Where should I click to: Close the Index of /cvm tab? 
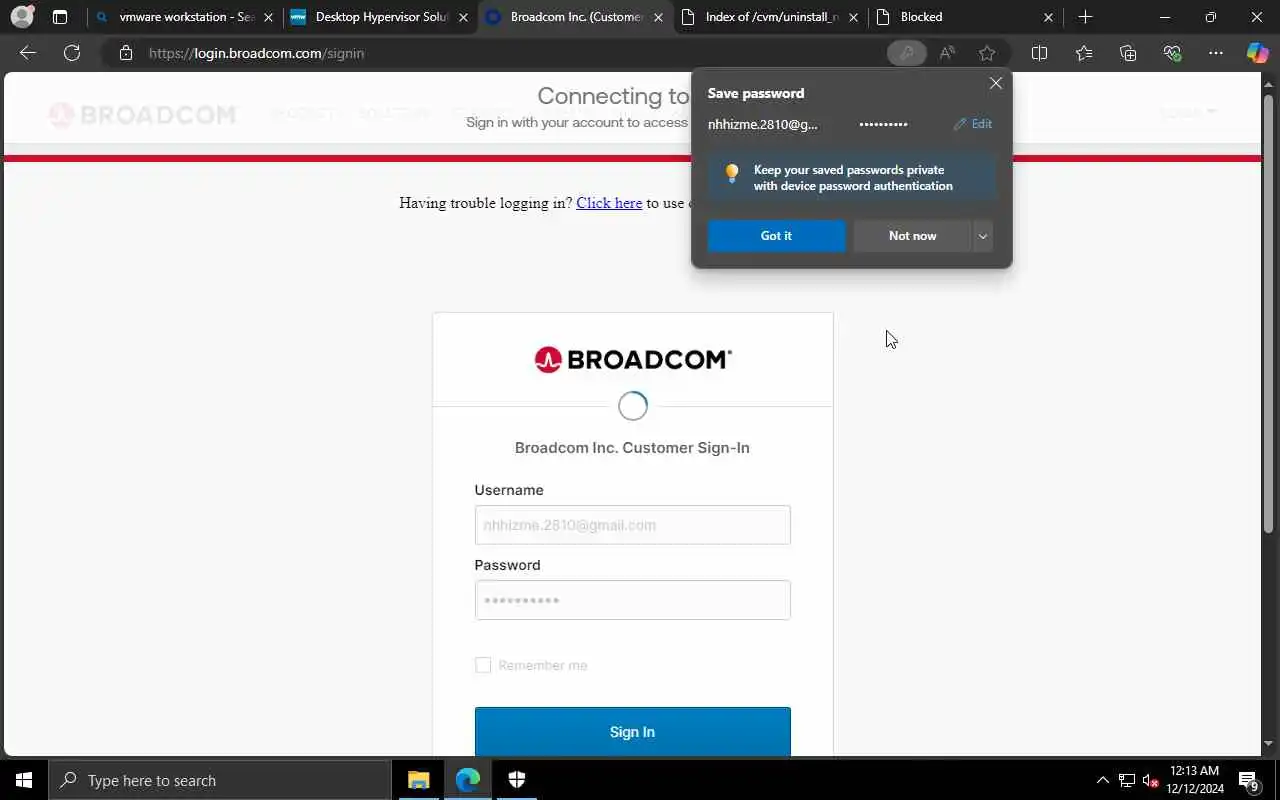(853, 17)
